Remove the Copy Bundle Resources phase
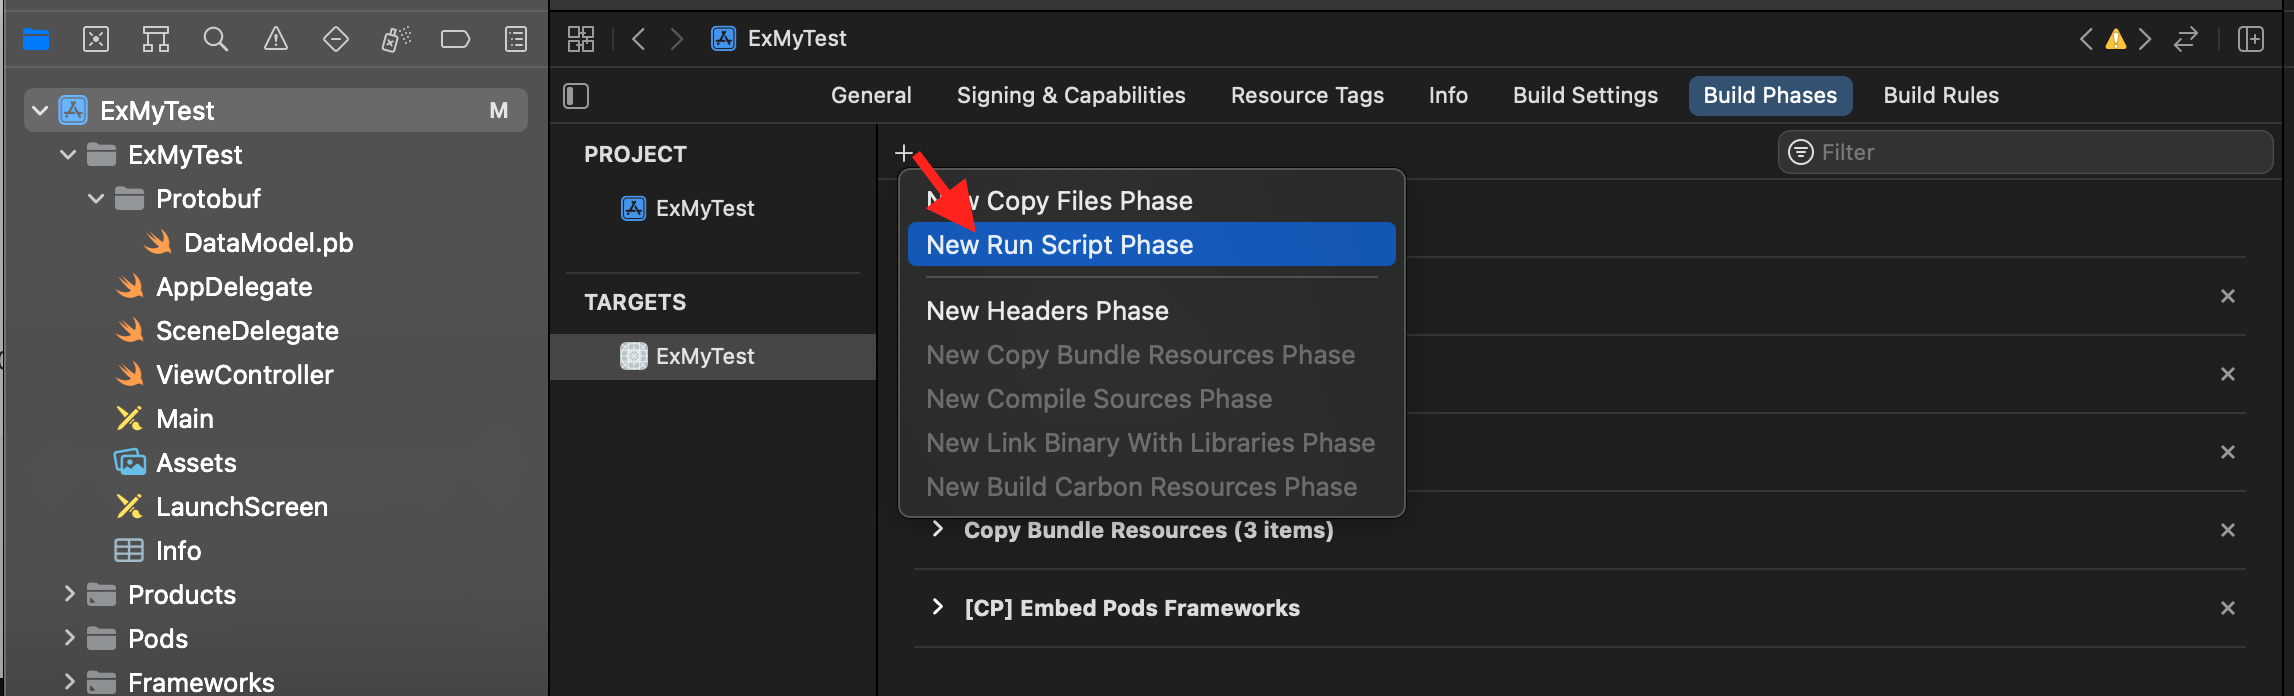The image size is (2294, 696). coord(2227,530)
